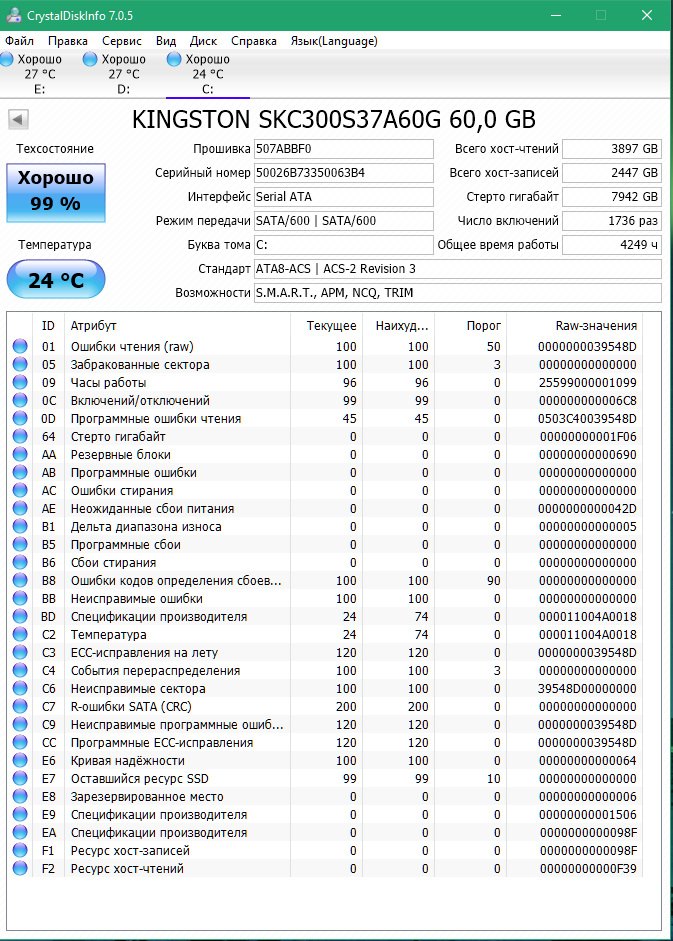Image resolution: width=673 pixels, height=941 pixels.
Task: Click status orb for Ошибки чтения (raw)
Action: [x=20, y=346]
